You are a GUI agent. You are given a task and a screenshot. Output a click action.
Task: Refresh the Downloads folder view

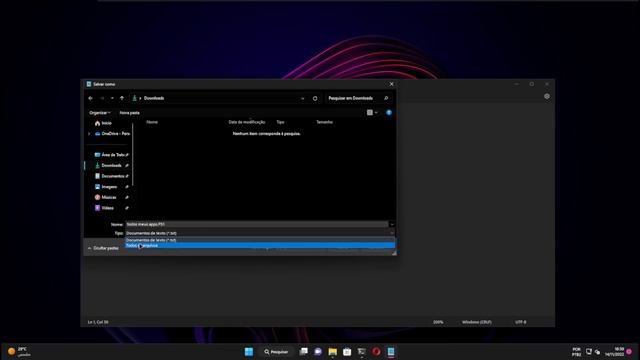[315, 98]
